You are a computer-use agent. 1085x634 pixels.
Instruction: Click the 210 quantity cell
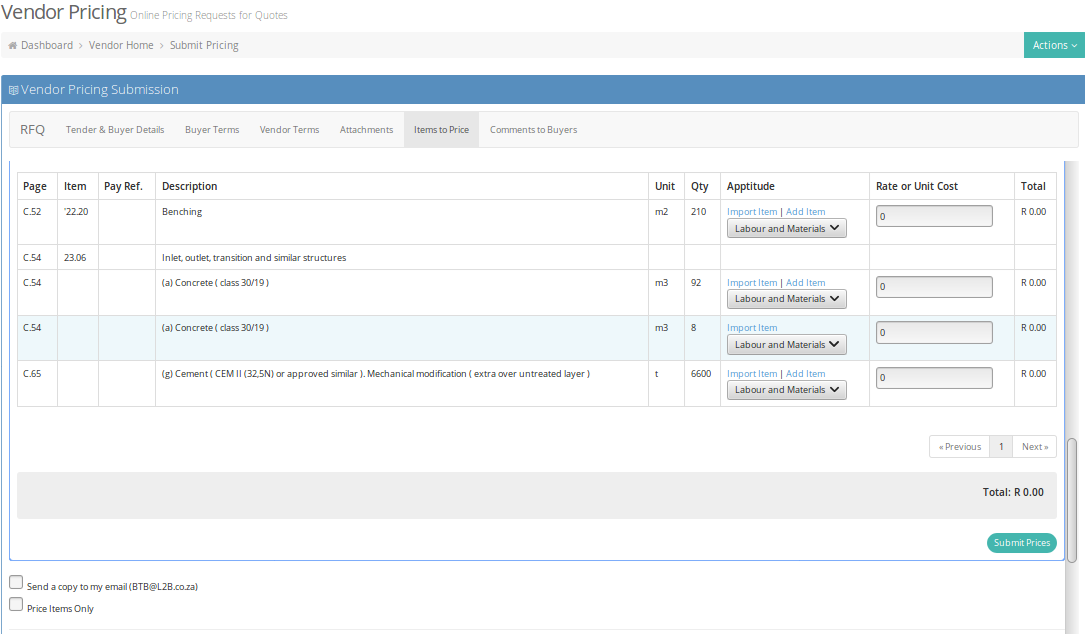pos(702,222)
